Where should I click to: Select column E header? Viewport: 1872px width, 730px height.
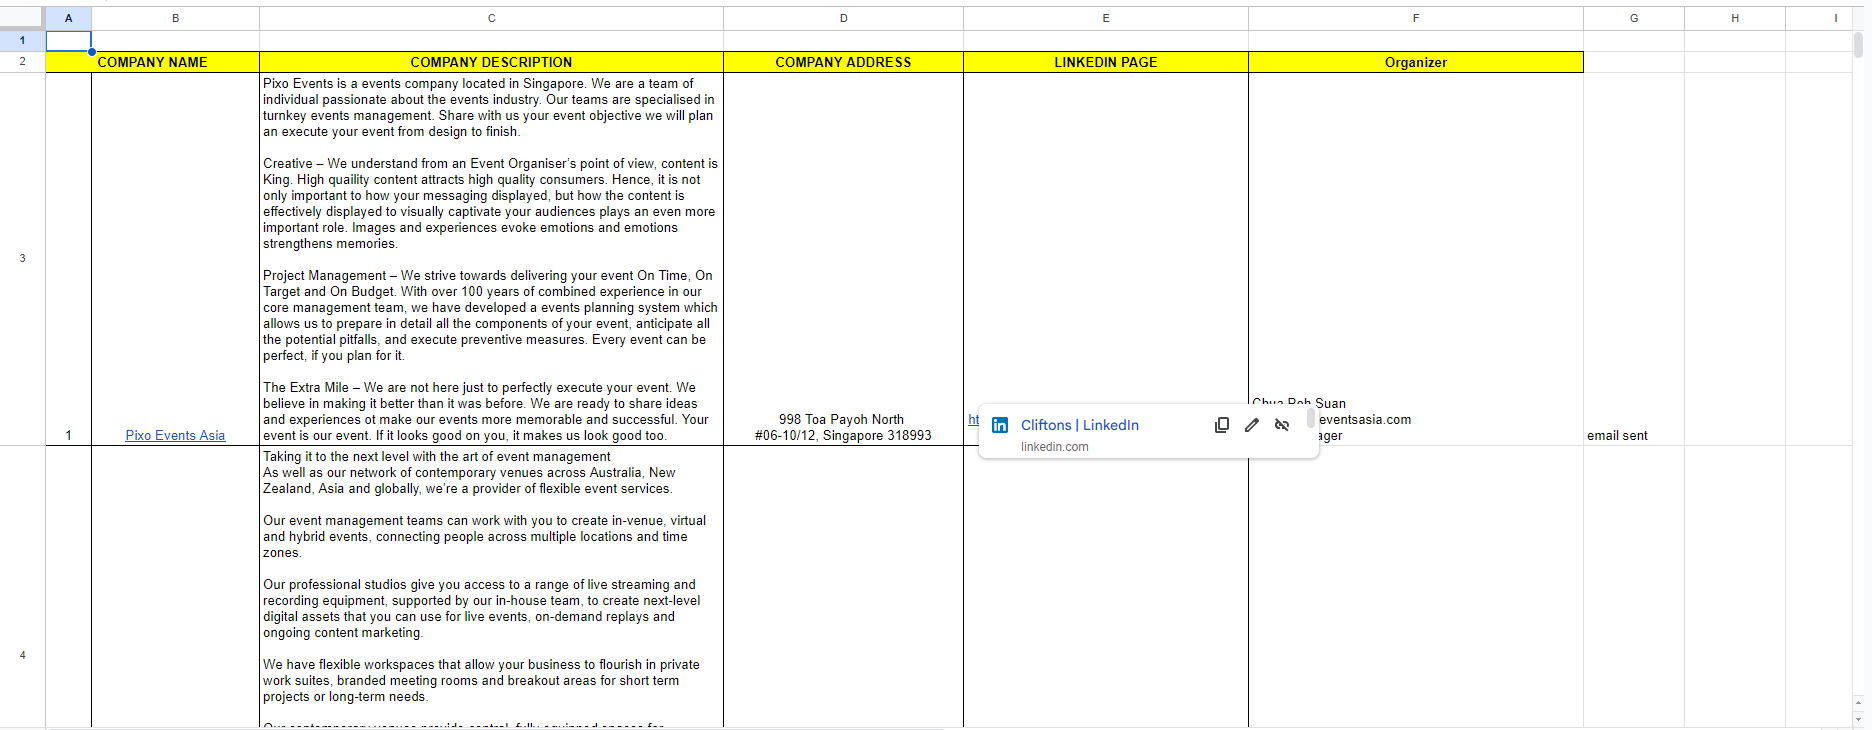(1106, 18)
